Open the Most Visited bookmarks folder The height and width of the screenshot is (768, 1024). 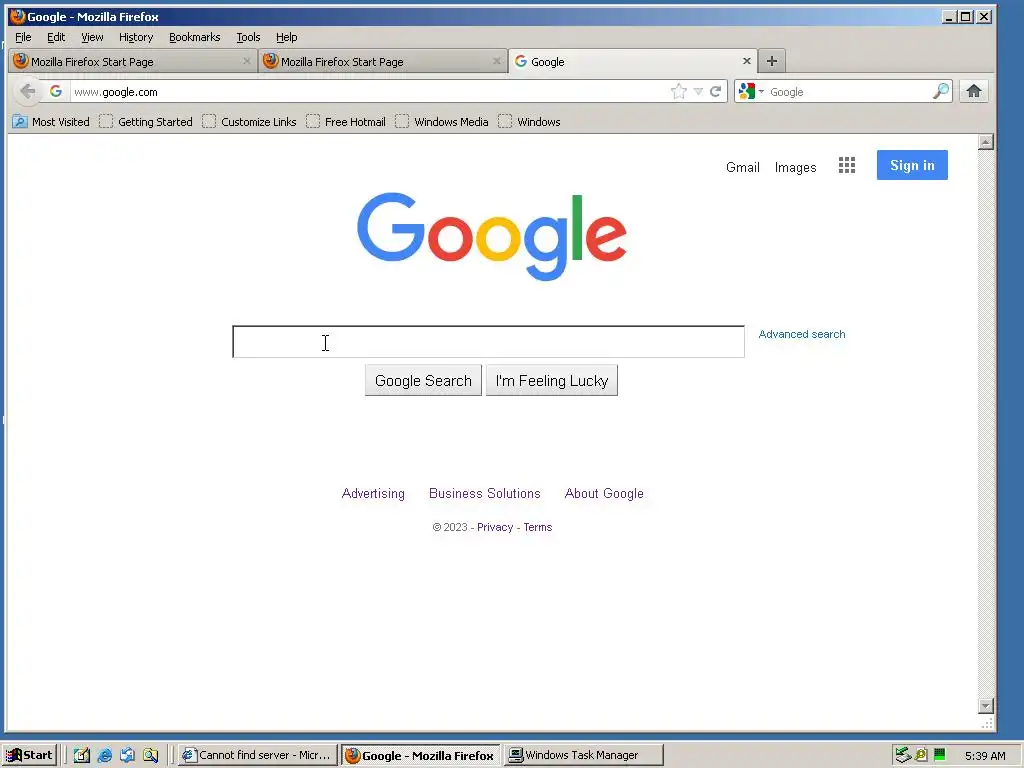[51, 121]
